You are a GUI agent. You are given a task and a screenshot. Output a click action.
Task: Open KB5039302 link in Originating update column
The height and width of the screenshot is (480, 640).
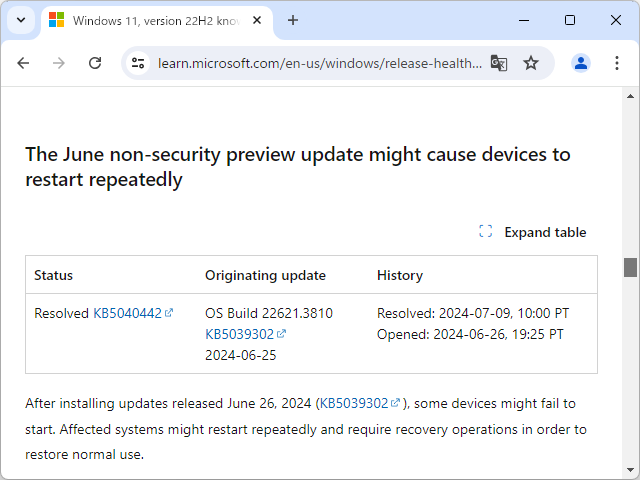click(240, 334)
